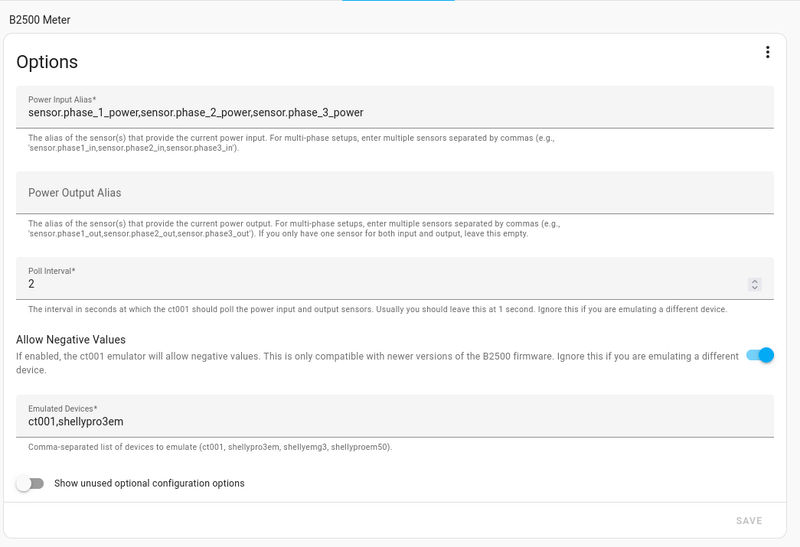The image size is (800, 547).
Task: Focus the Power Input Alias field
Action: 394,107
